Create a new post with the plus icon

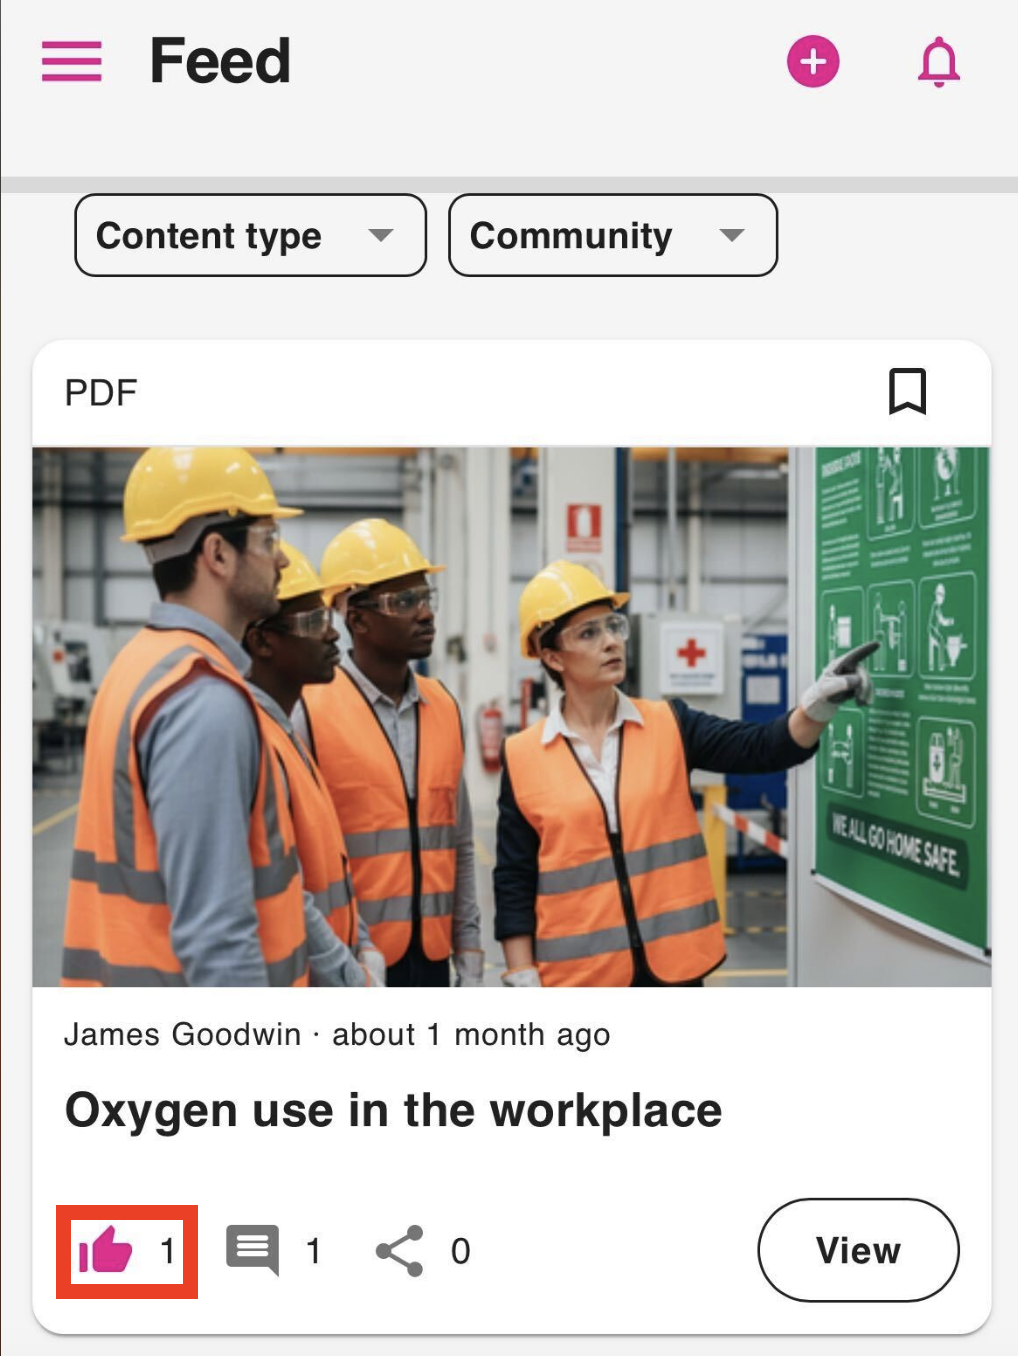(812, 61)
